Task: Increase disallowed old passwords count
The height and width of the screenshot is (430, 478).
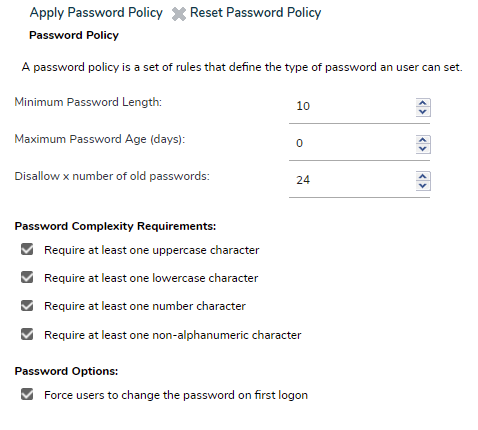Action: click(423, 176)
